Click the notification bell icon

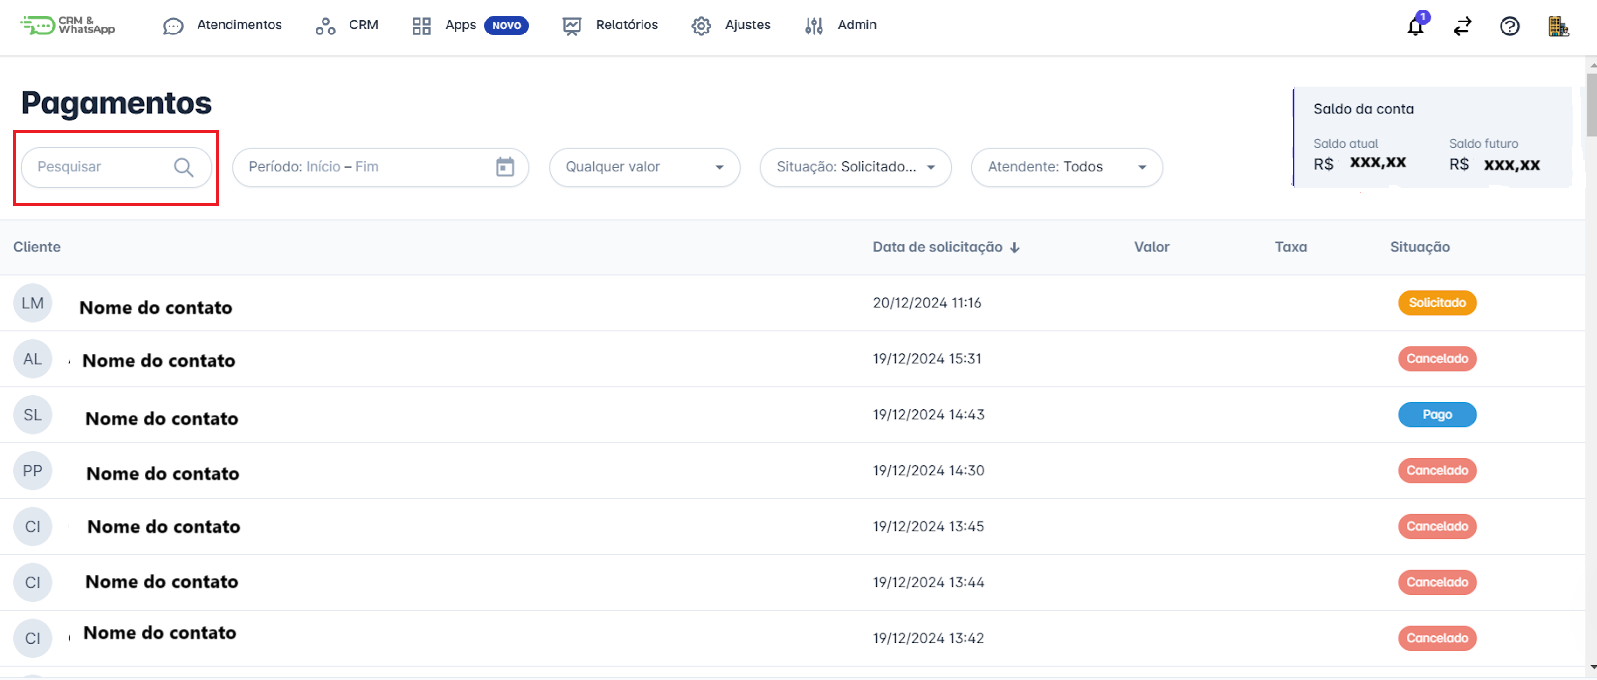click(x=1415, y=26)
